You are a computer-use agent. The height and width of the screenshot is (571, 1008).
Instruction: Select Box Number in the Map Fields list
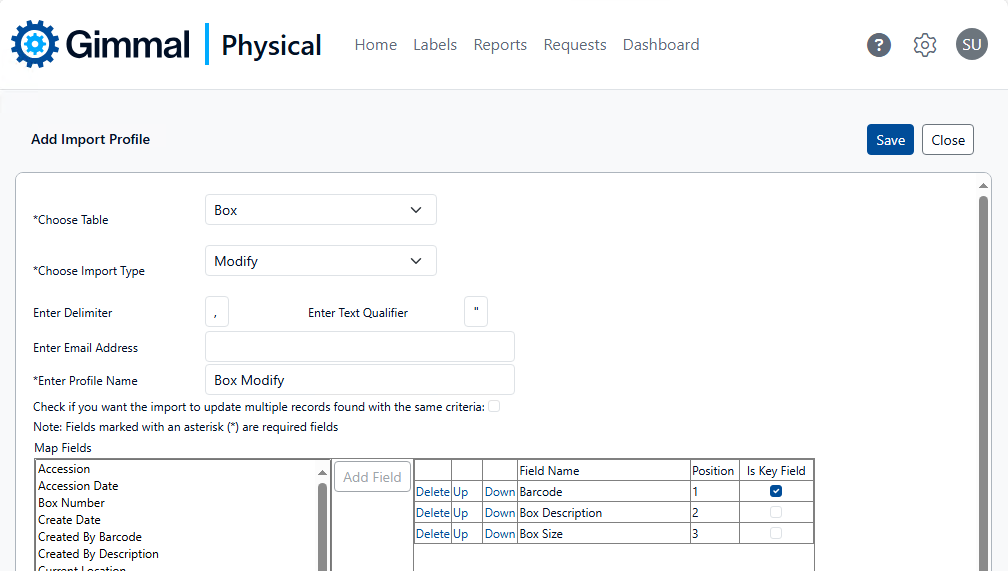(x=71, y=503)
